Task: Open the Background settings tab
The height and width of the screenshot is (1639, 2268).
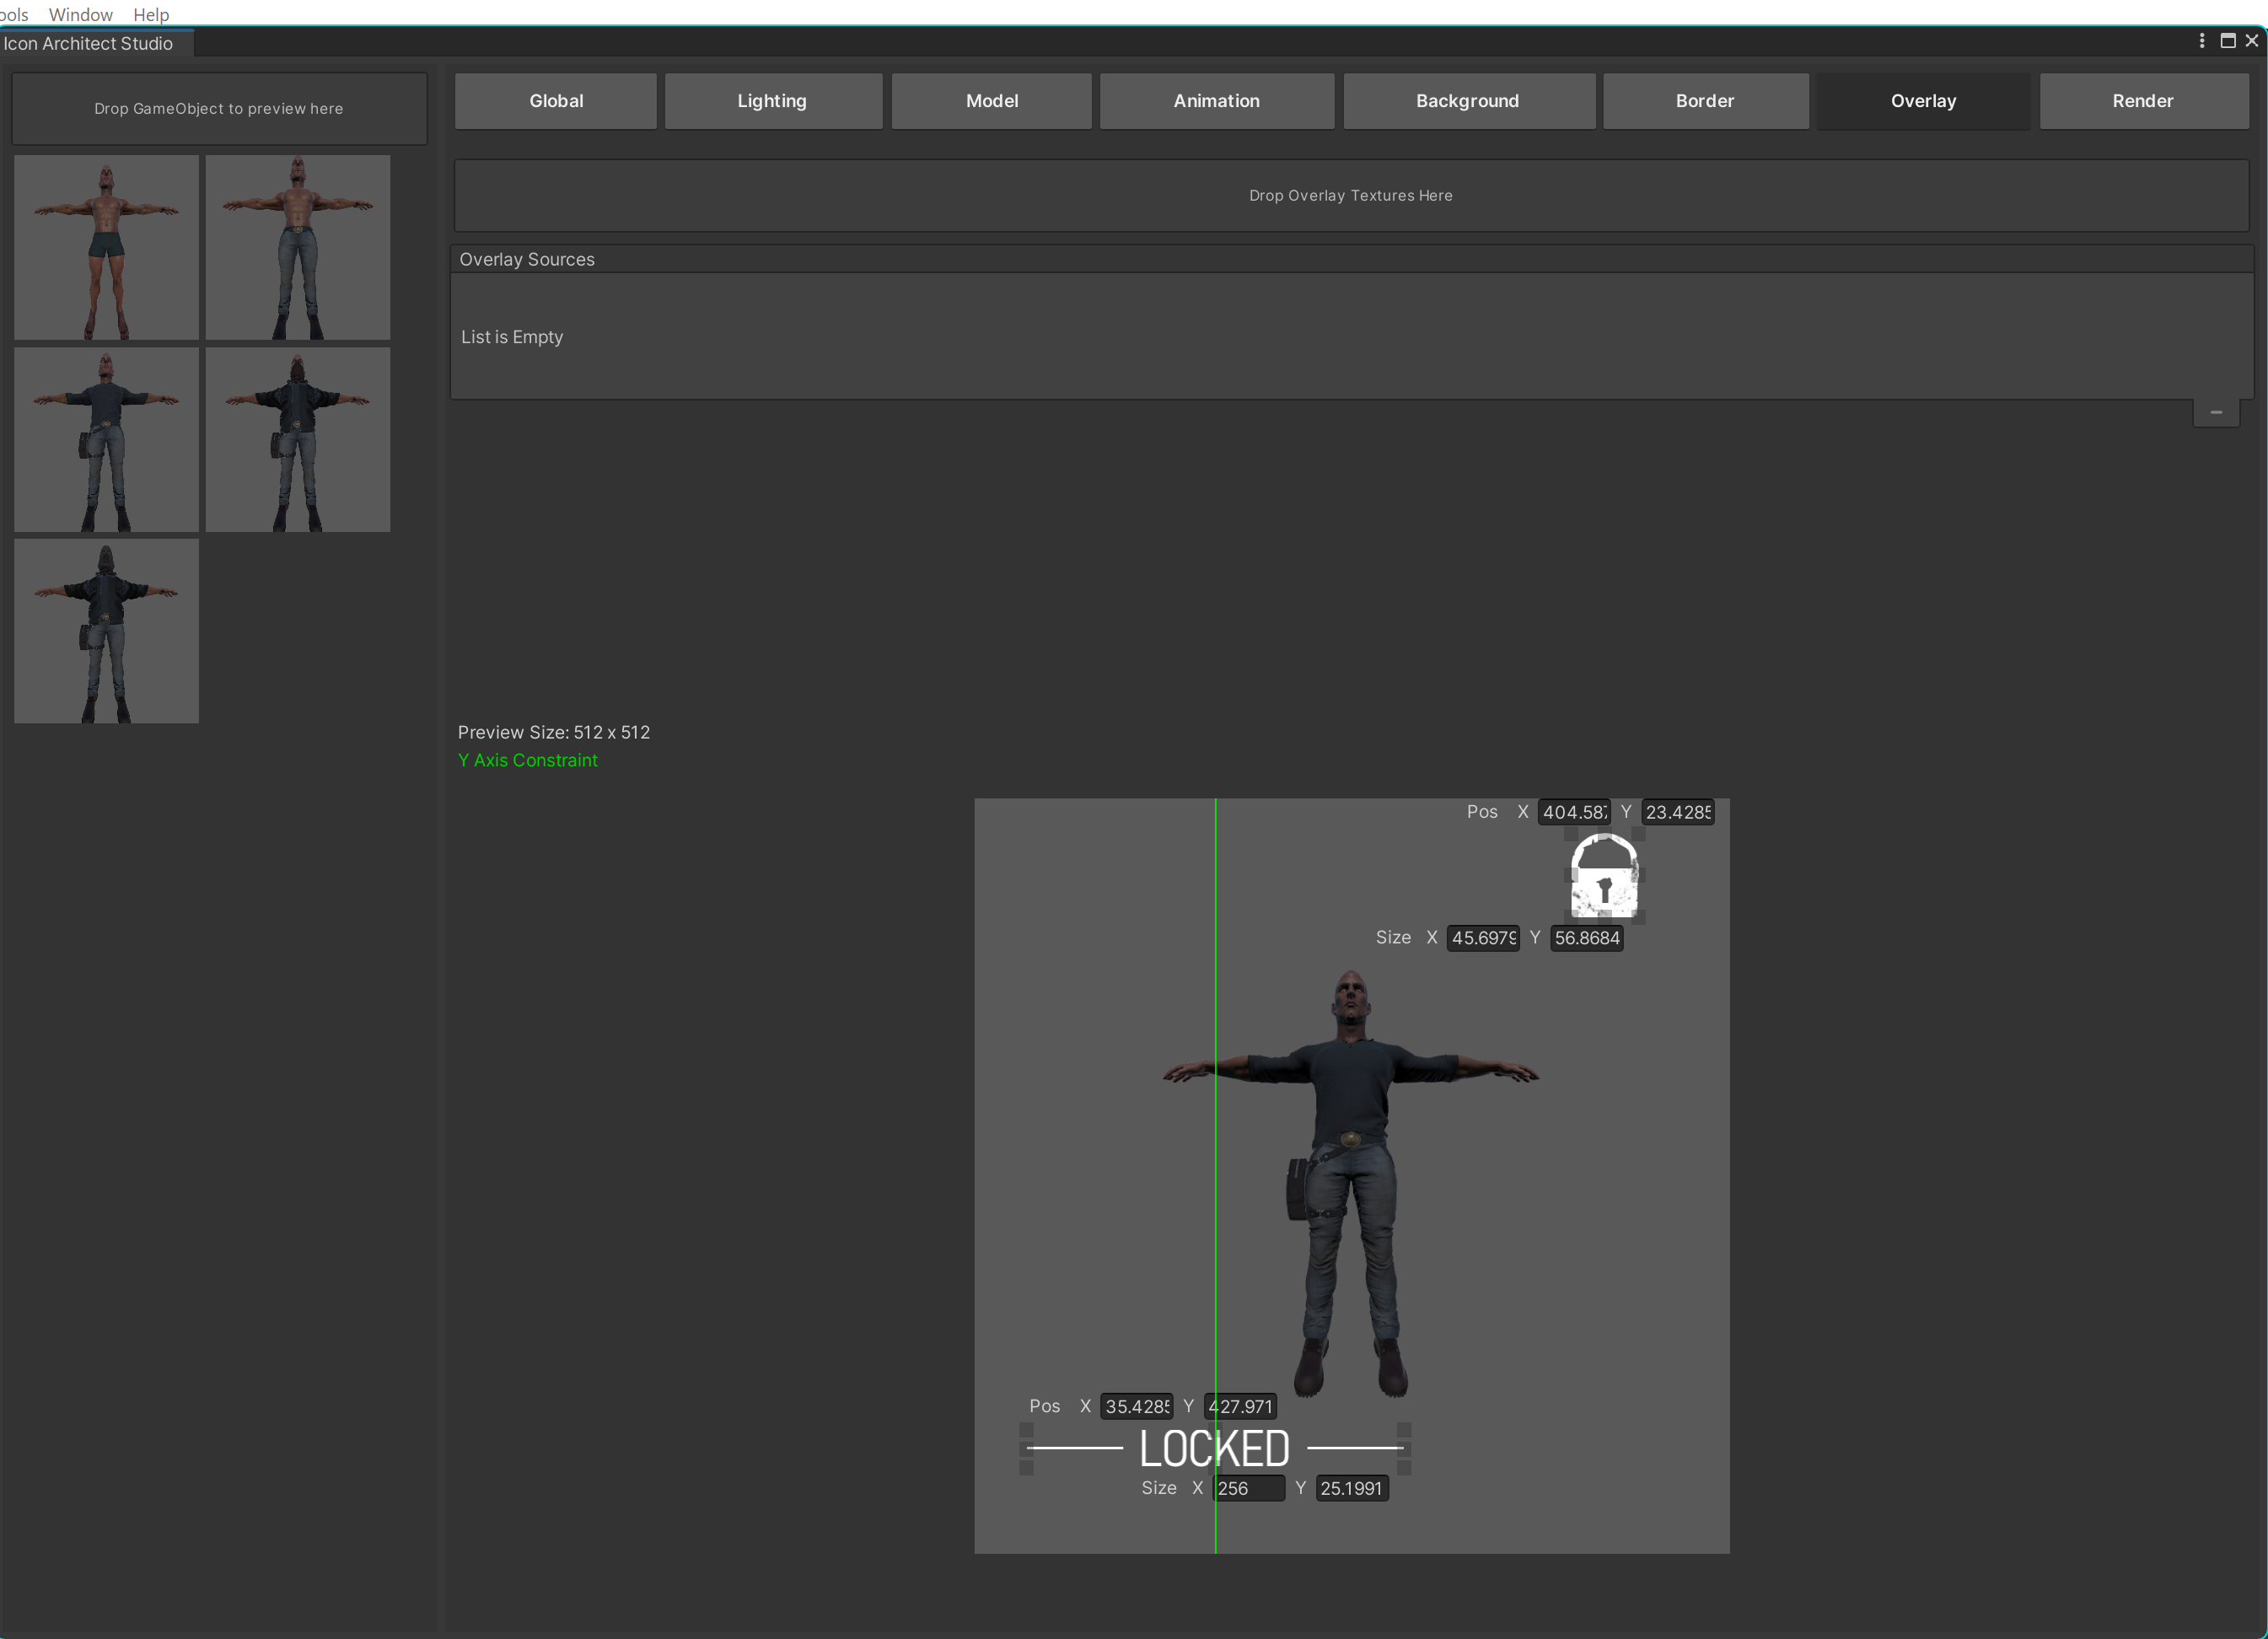Action: tap(1467, 101)
